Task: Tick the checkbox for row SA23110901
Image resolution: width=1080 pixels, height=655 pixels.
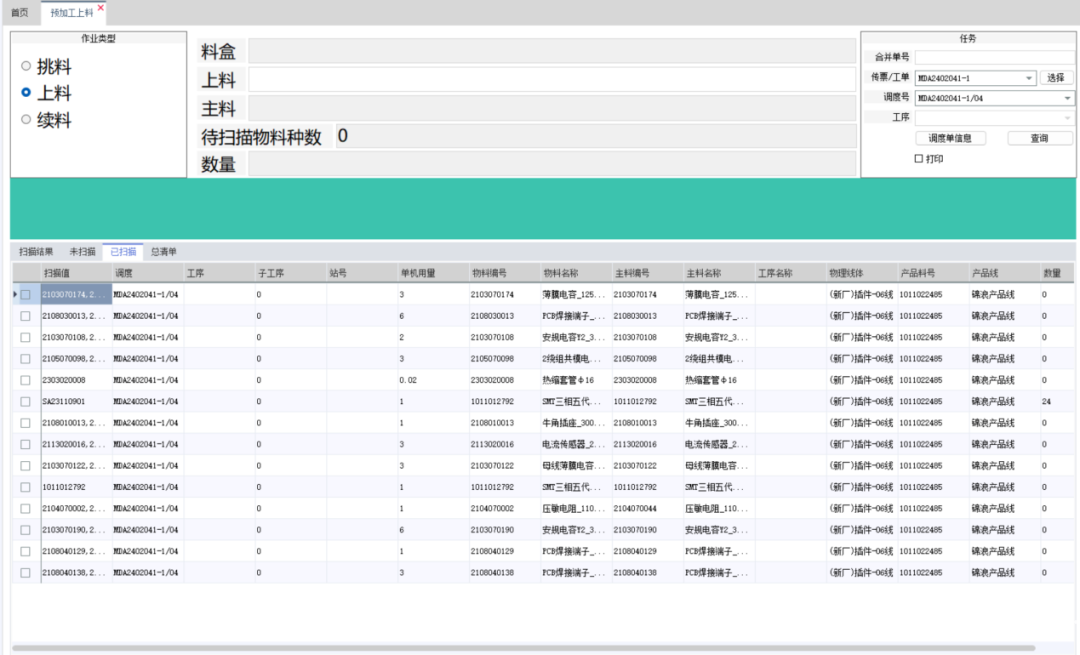Action: [26, 401]
